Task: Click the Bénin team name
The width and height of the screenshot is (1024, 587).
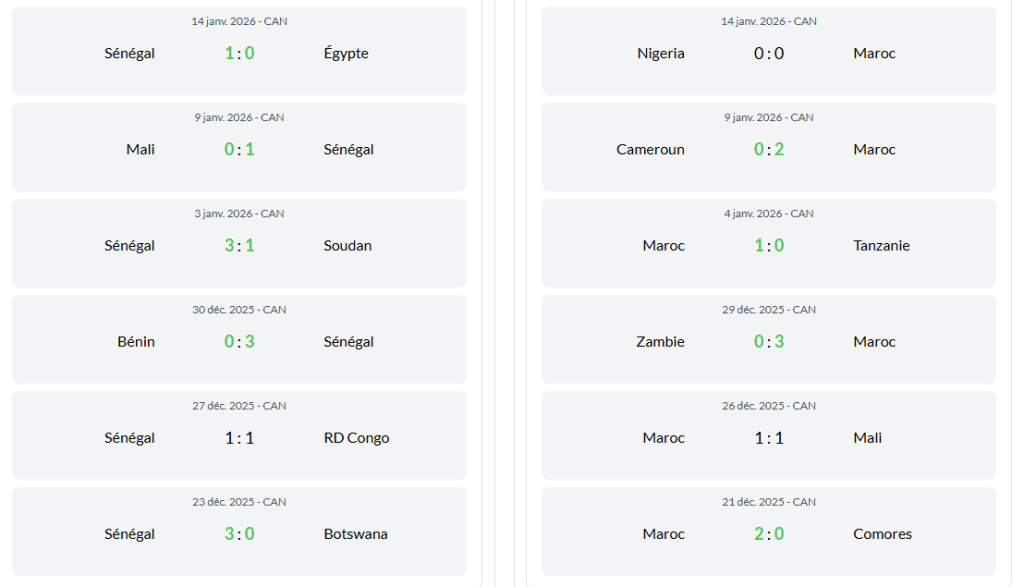Action: (136, 341)
